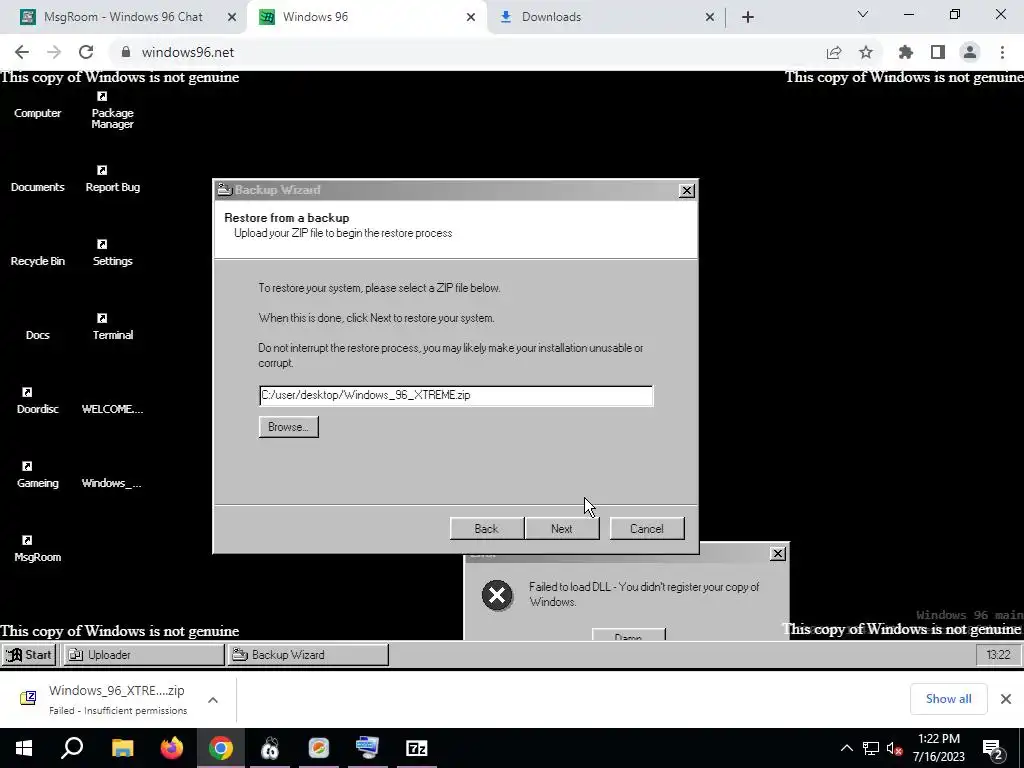
Task: Open the Docs desktop icon
Action: tap(37, 334)
